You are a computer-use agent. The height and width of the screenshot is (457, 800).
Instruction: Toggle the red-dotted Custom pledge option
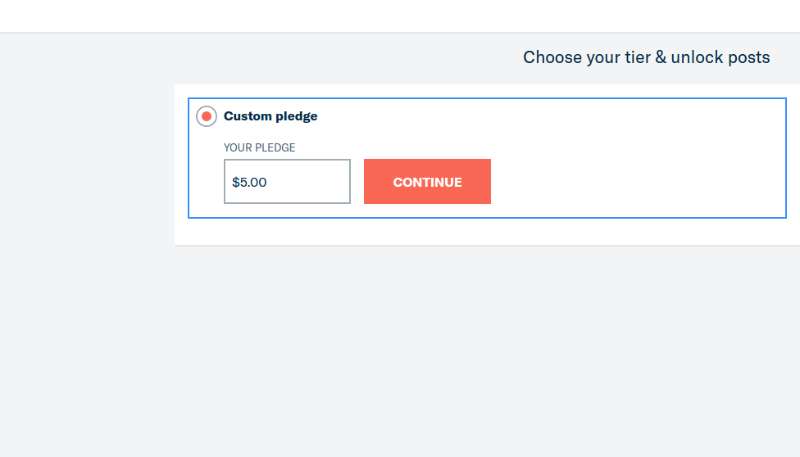coord(206,116)
